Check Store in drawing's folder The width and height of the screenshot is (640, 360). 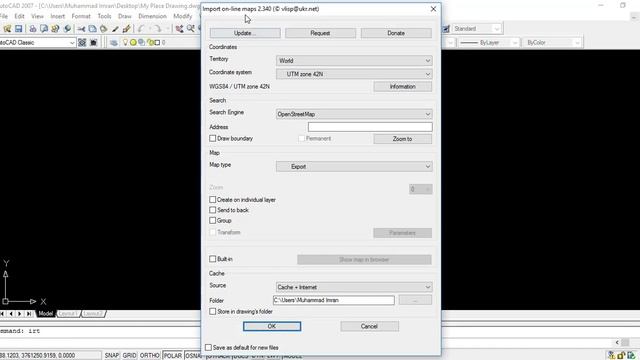(x=213, y=311)
